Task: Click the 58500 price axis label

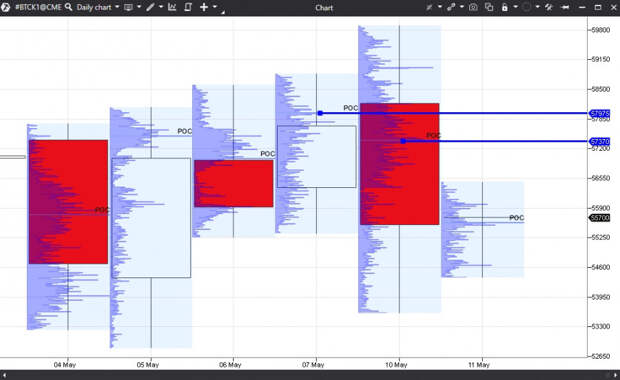Action: pyautogui.click(x=601, y=89)
